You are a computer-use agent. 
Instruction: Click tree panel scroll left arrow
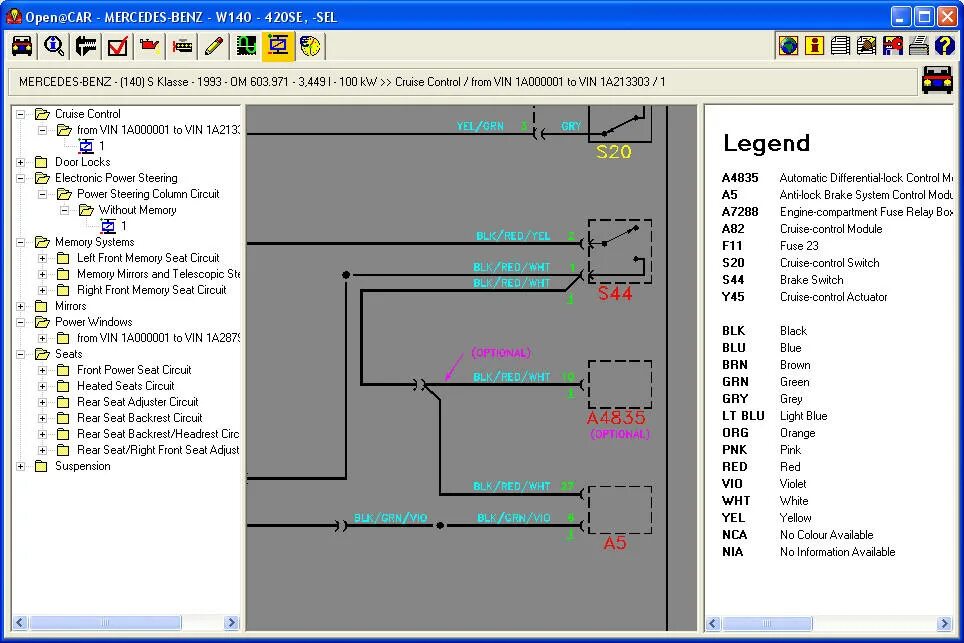point(20,623)
